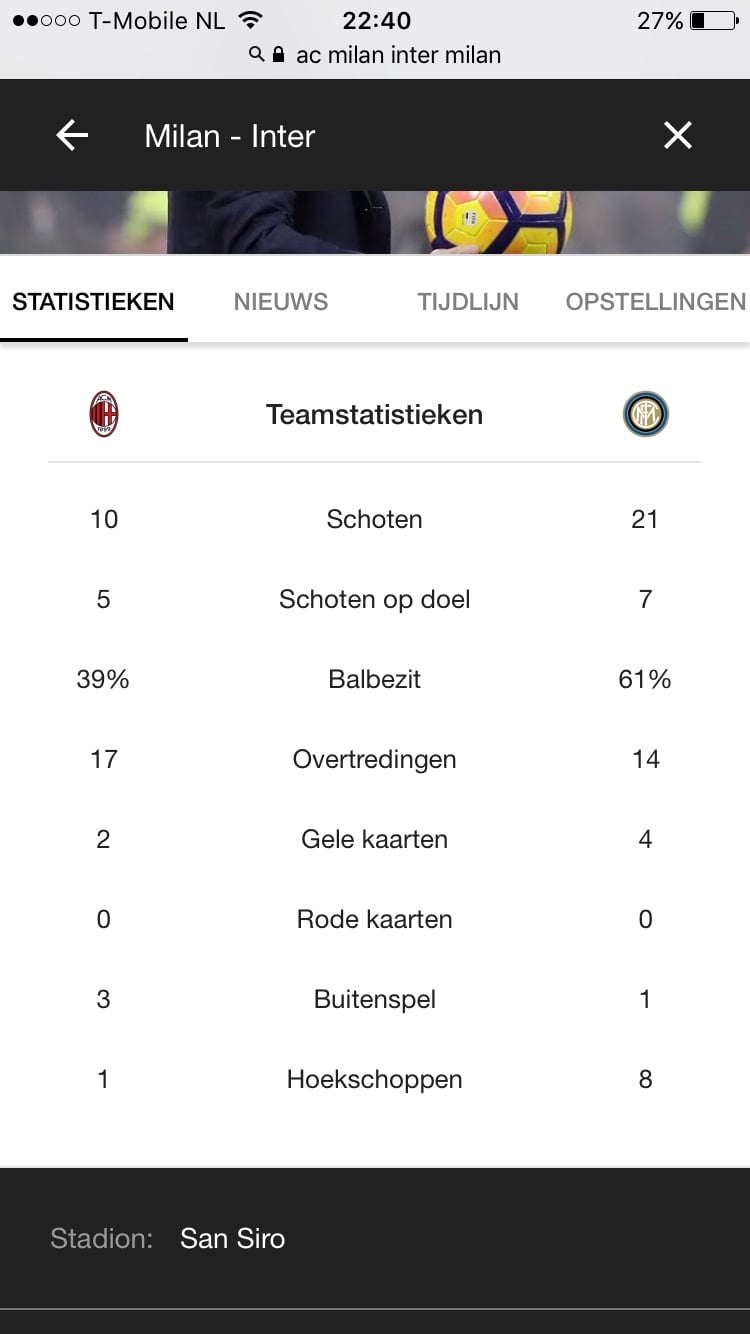Tap the Milan - Inter title

pos(230,136)
